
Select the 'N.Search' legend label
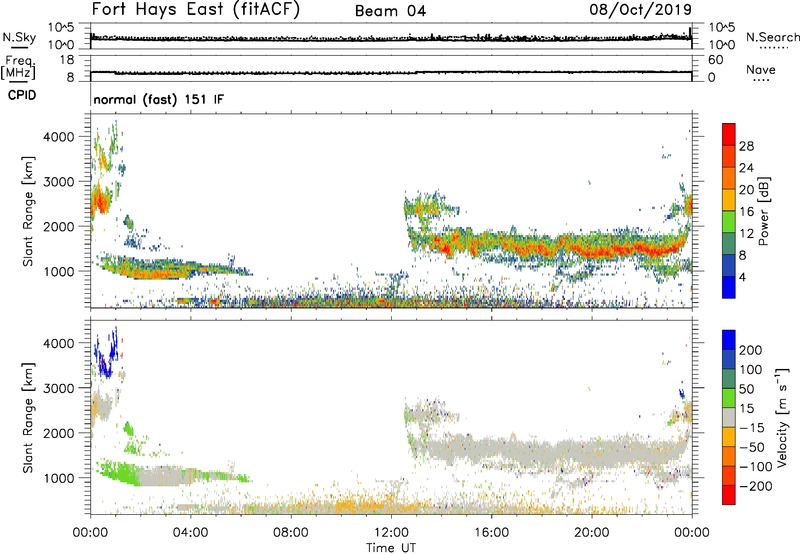pyautogui.click(x=773, y=37)
